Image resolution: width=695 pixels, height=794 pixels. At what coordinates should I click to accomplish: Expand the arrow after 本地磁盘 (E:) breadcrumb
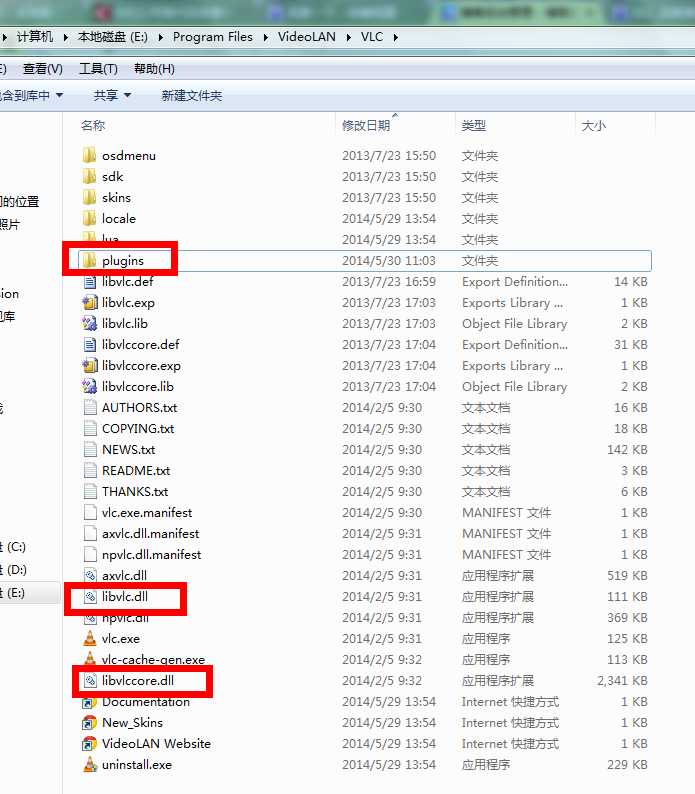coord(161,37)
